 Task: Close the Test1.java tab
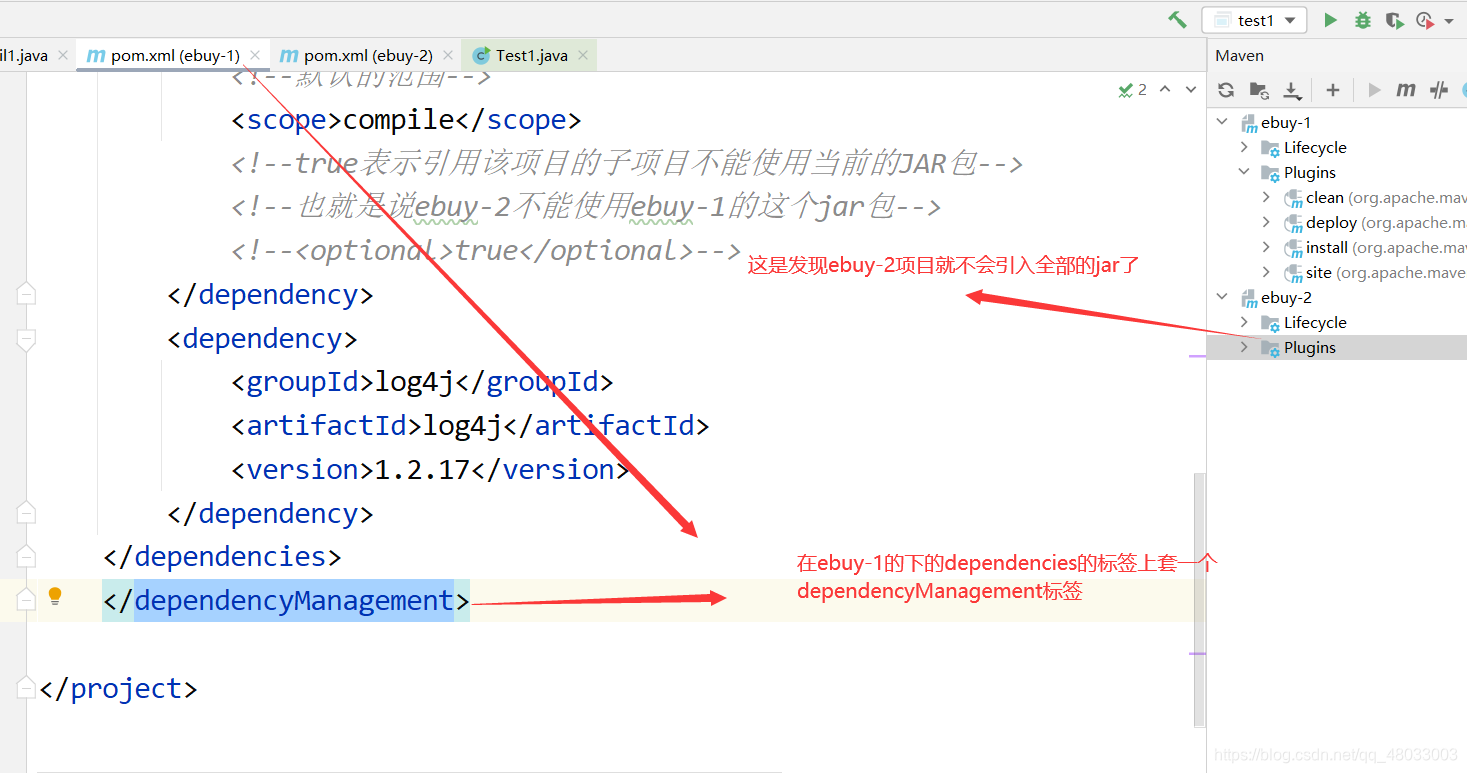coord(582,56)
